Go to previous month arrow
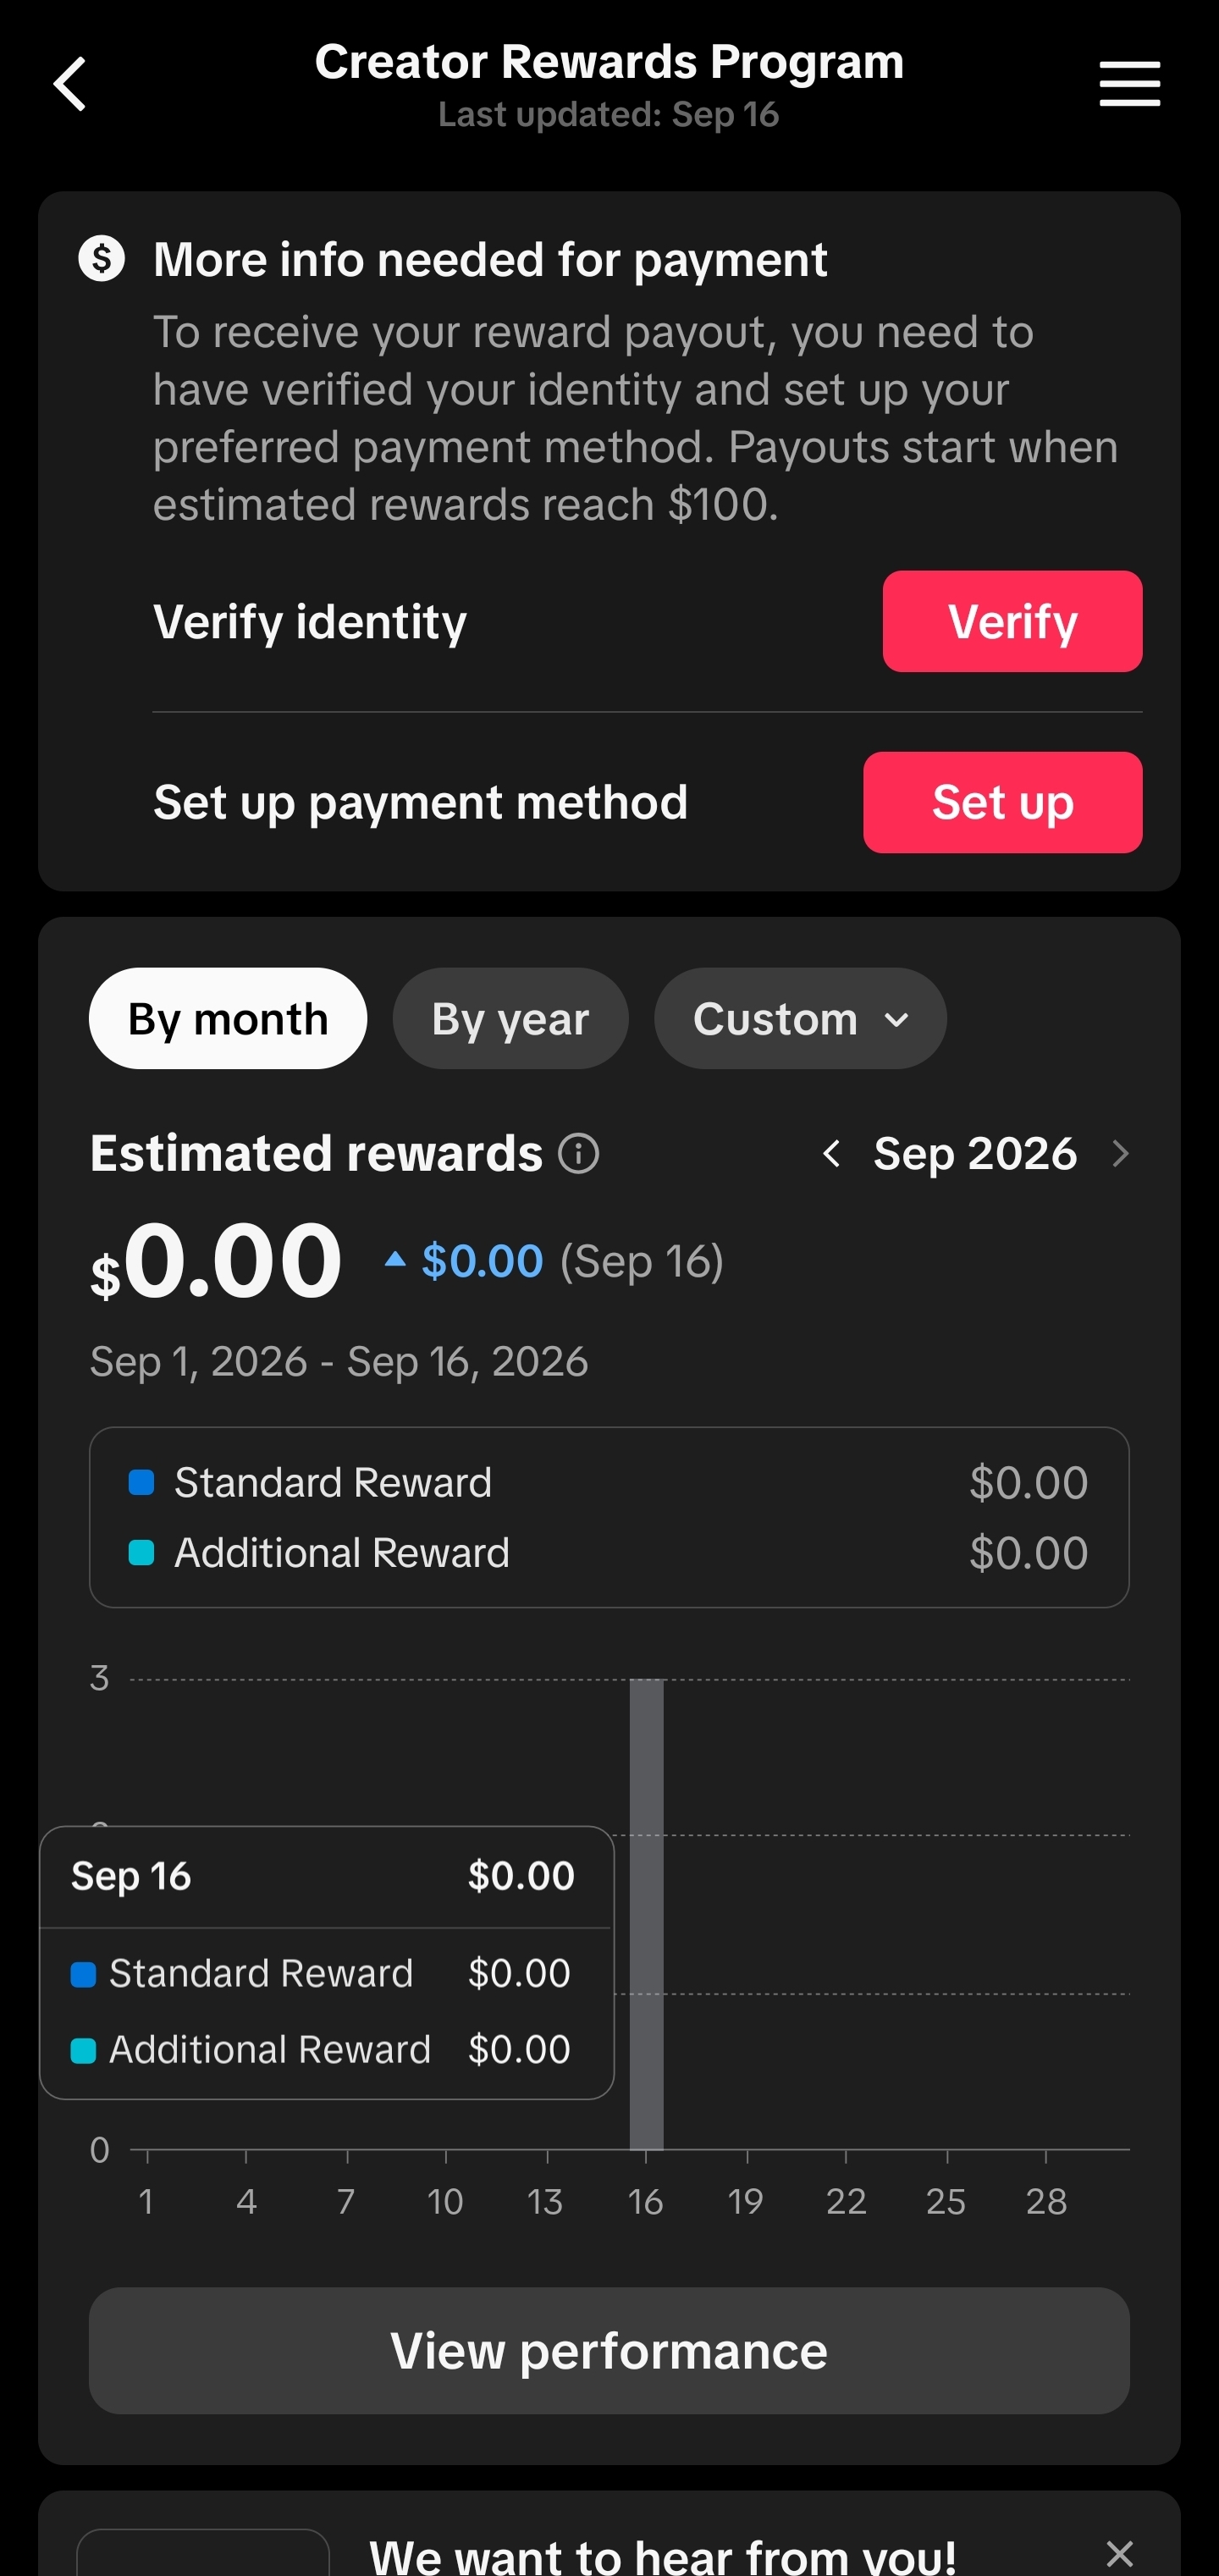 click(x=831, y=1154)
